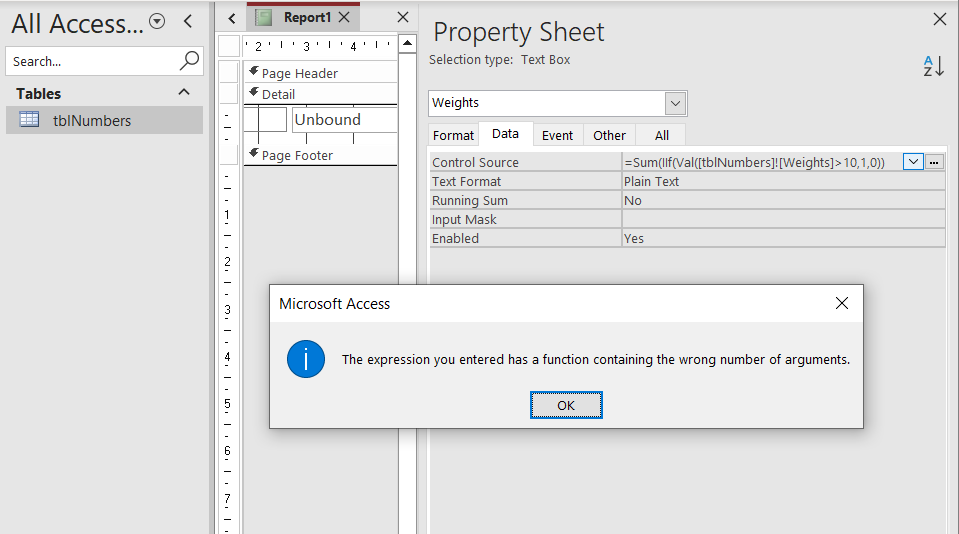Open expression builder with ellipsis button
This screenshot has width=959, height=534.
pos(935,162)
